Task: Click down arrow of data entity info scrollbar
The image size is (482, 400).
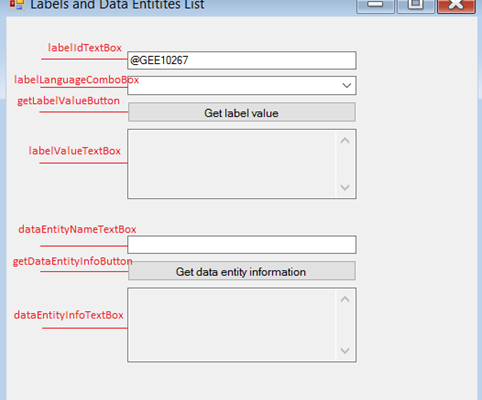Action: tap(345, 351)
